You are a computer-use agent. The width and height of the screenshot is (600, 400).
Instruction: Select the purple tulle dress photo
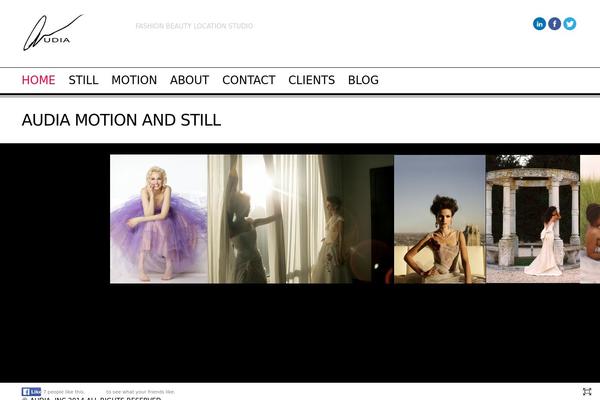[159, 219]
